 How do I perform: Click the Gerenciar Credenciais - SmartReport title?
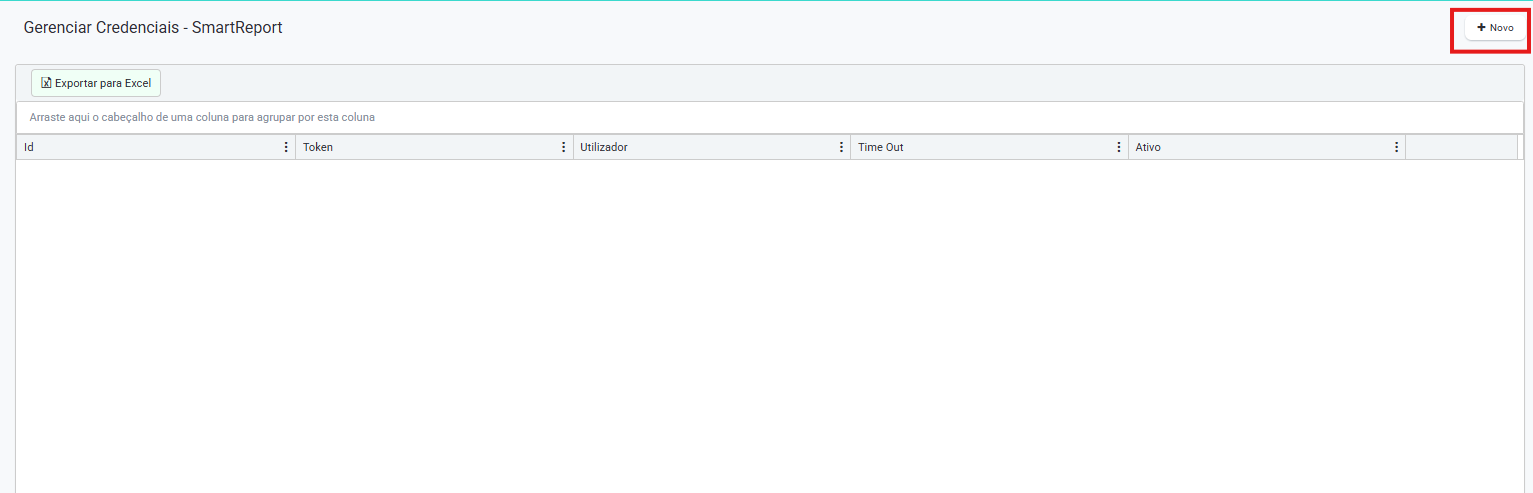[x=153, y=28]
